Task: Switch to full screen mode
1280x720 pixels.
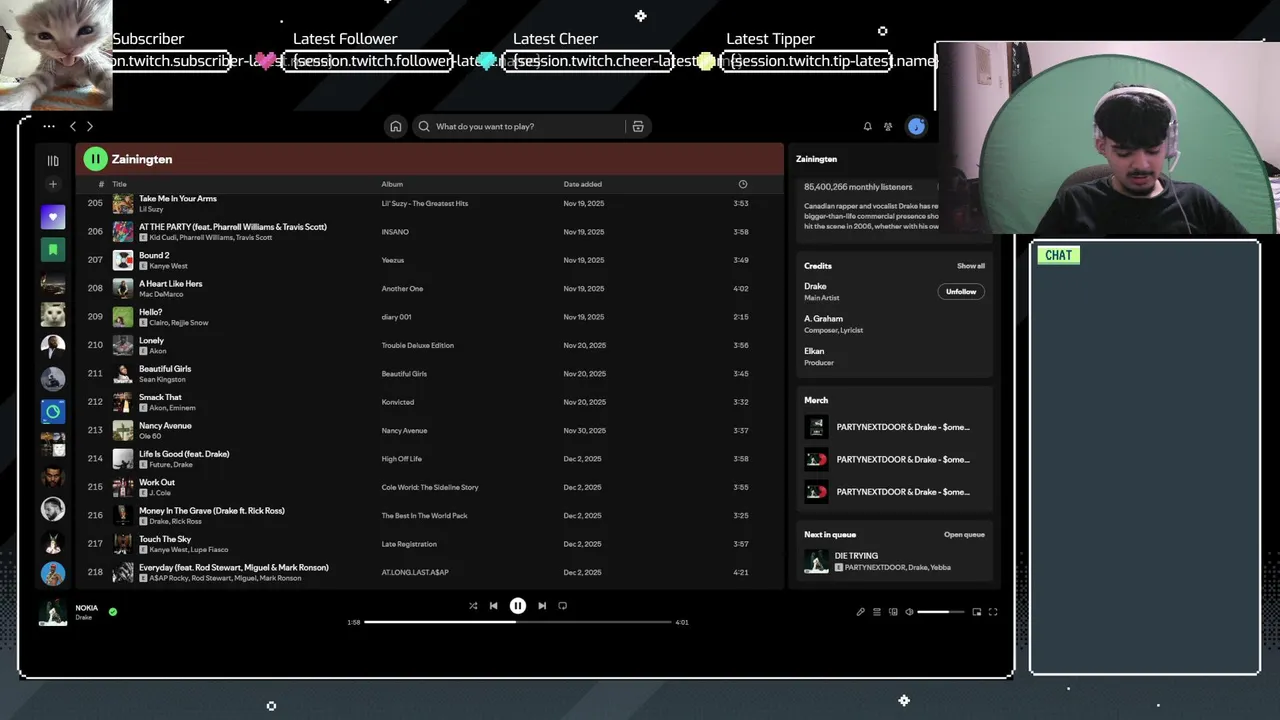Action: click(993, 612)
